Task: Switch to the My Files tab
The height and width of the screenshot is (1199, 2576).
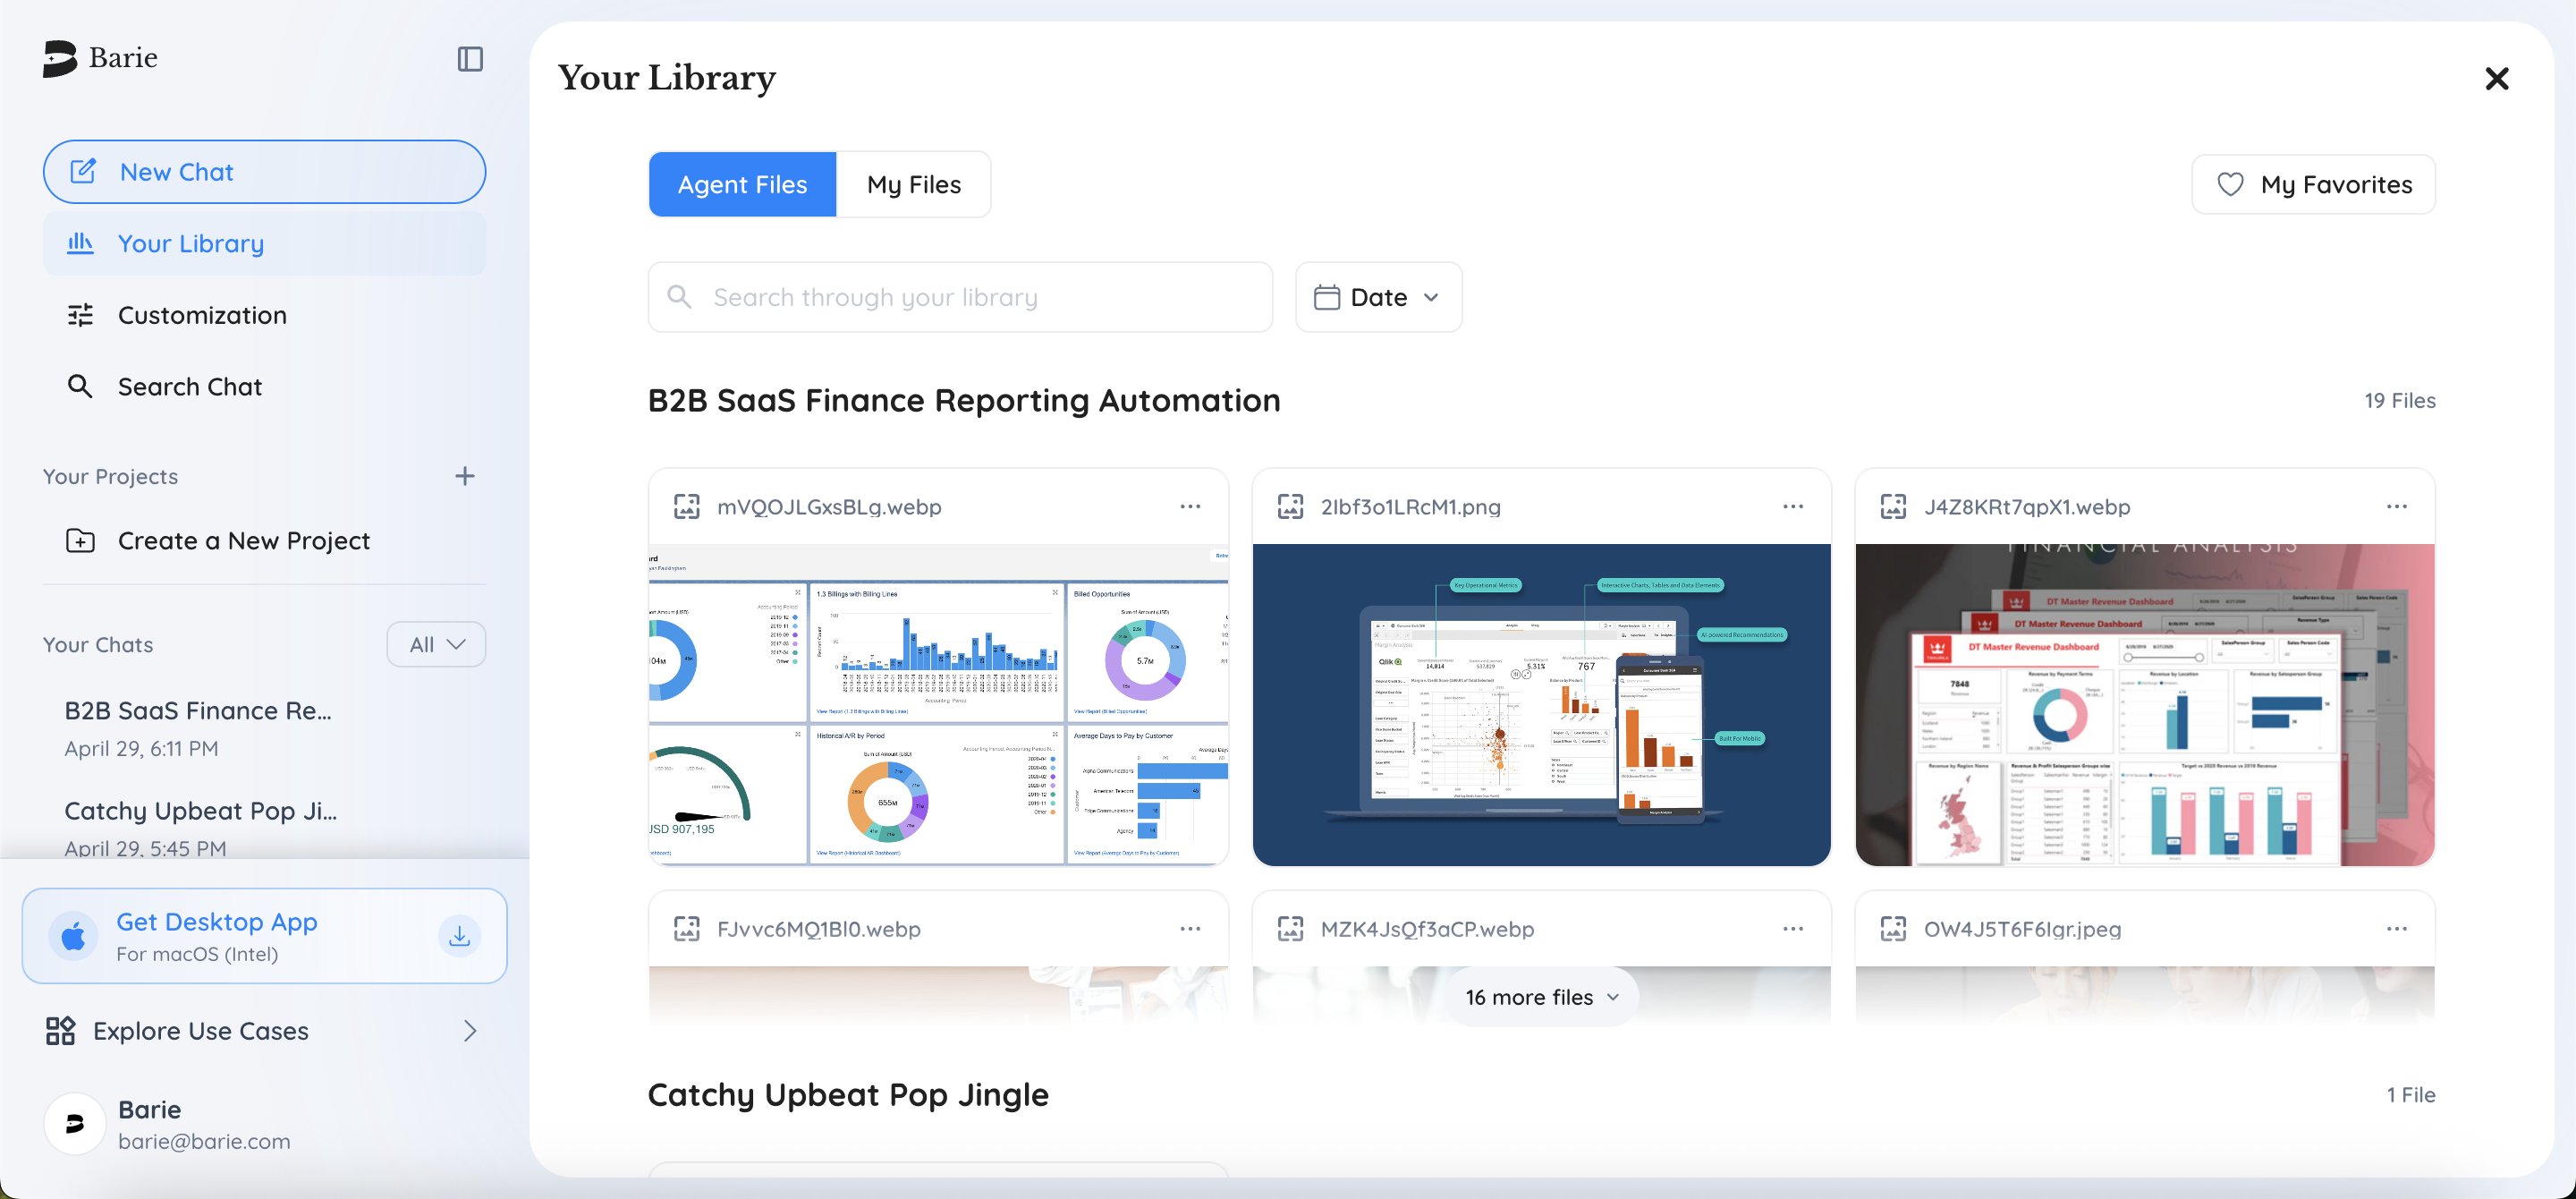Action: (913, 184)
